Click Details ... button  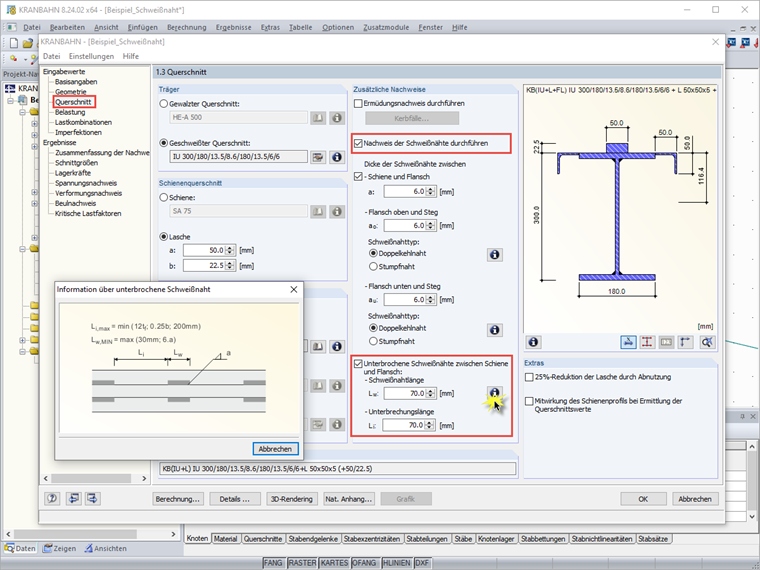click(x=235, y=499)
